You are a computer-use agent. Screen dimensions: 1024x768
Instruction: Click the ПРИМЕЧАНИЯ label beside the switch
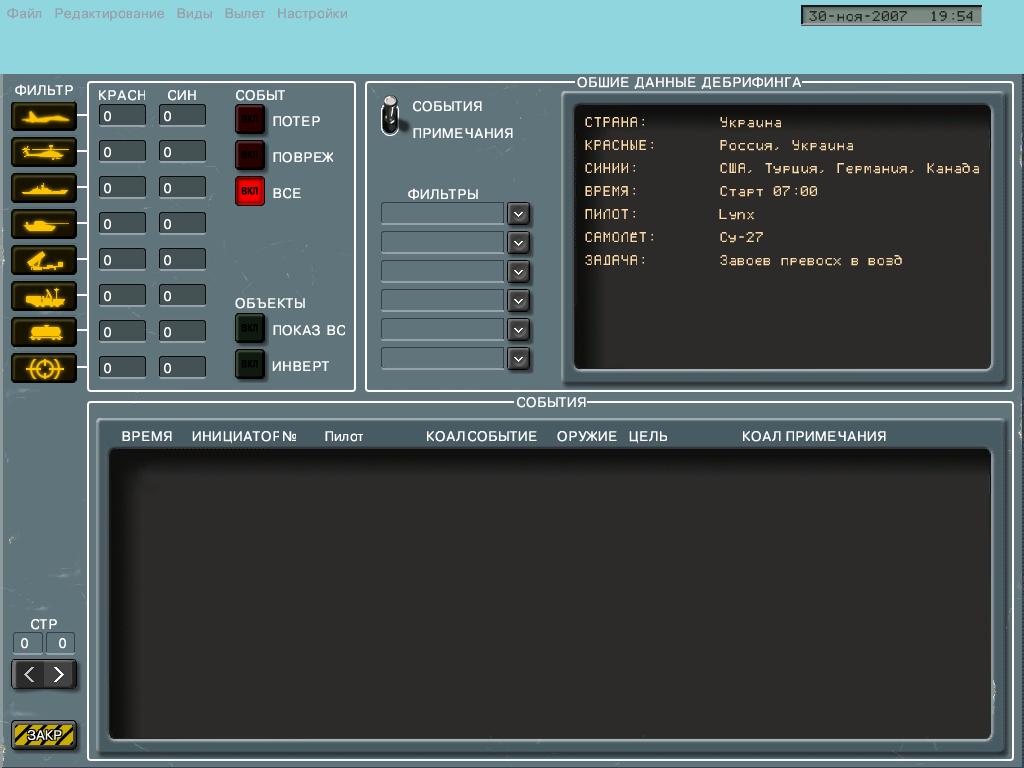point(462,133)
